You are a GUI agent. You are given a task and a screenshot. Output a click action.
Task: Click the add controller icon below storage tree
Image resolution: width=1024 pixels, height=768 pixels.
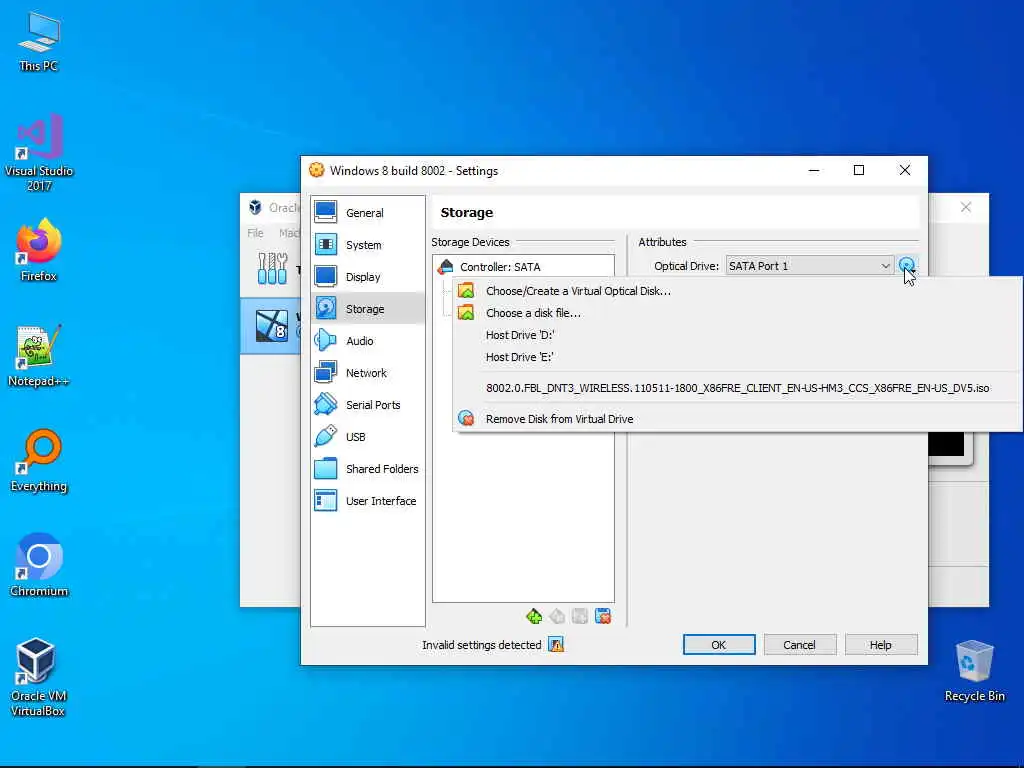click(534, 616)
